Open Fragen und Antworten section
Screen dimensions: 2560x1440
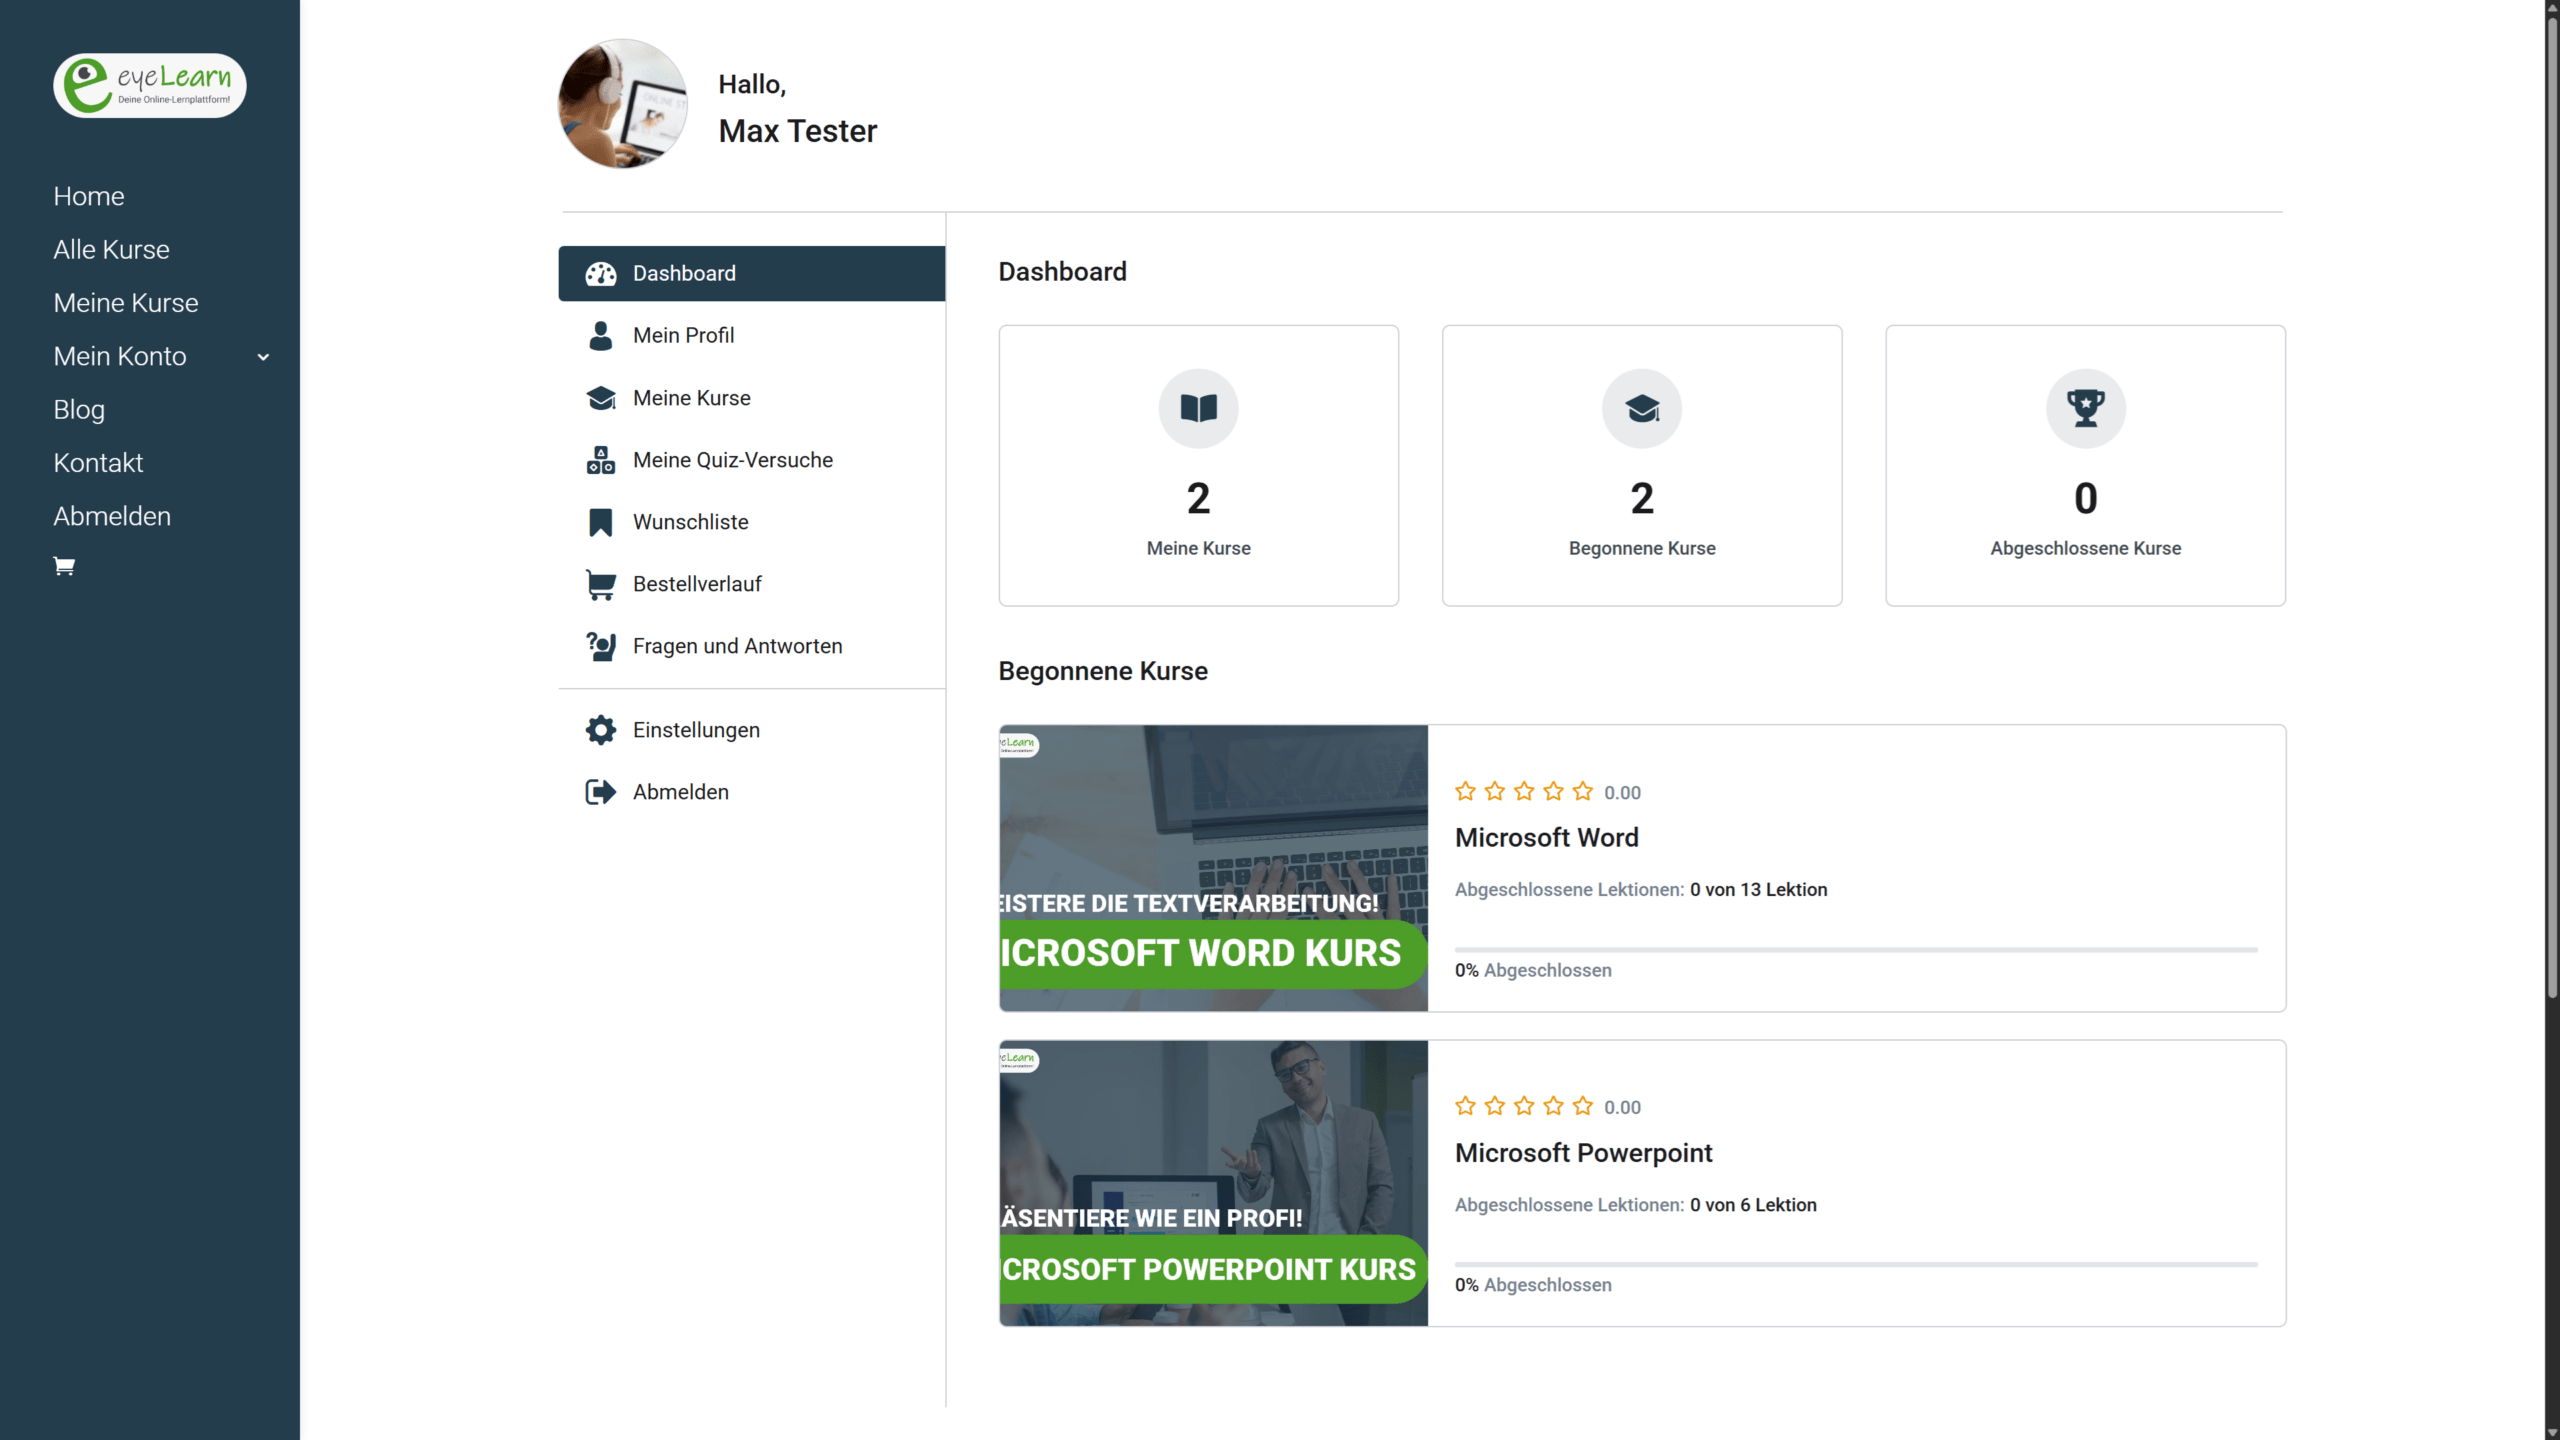pyautogui.click(x=737, y=646)
